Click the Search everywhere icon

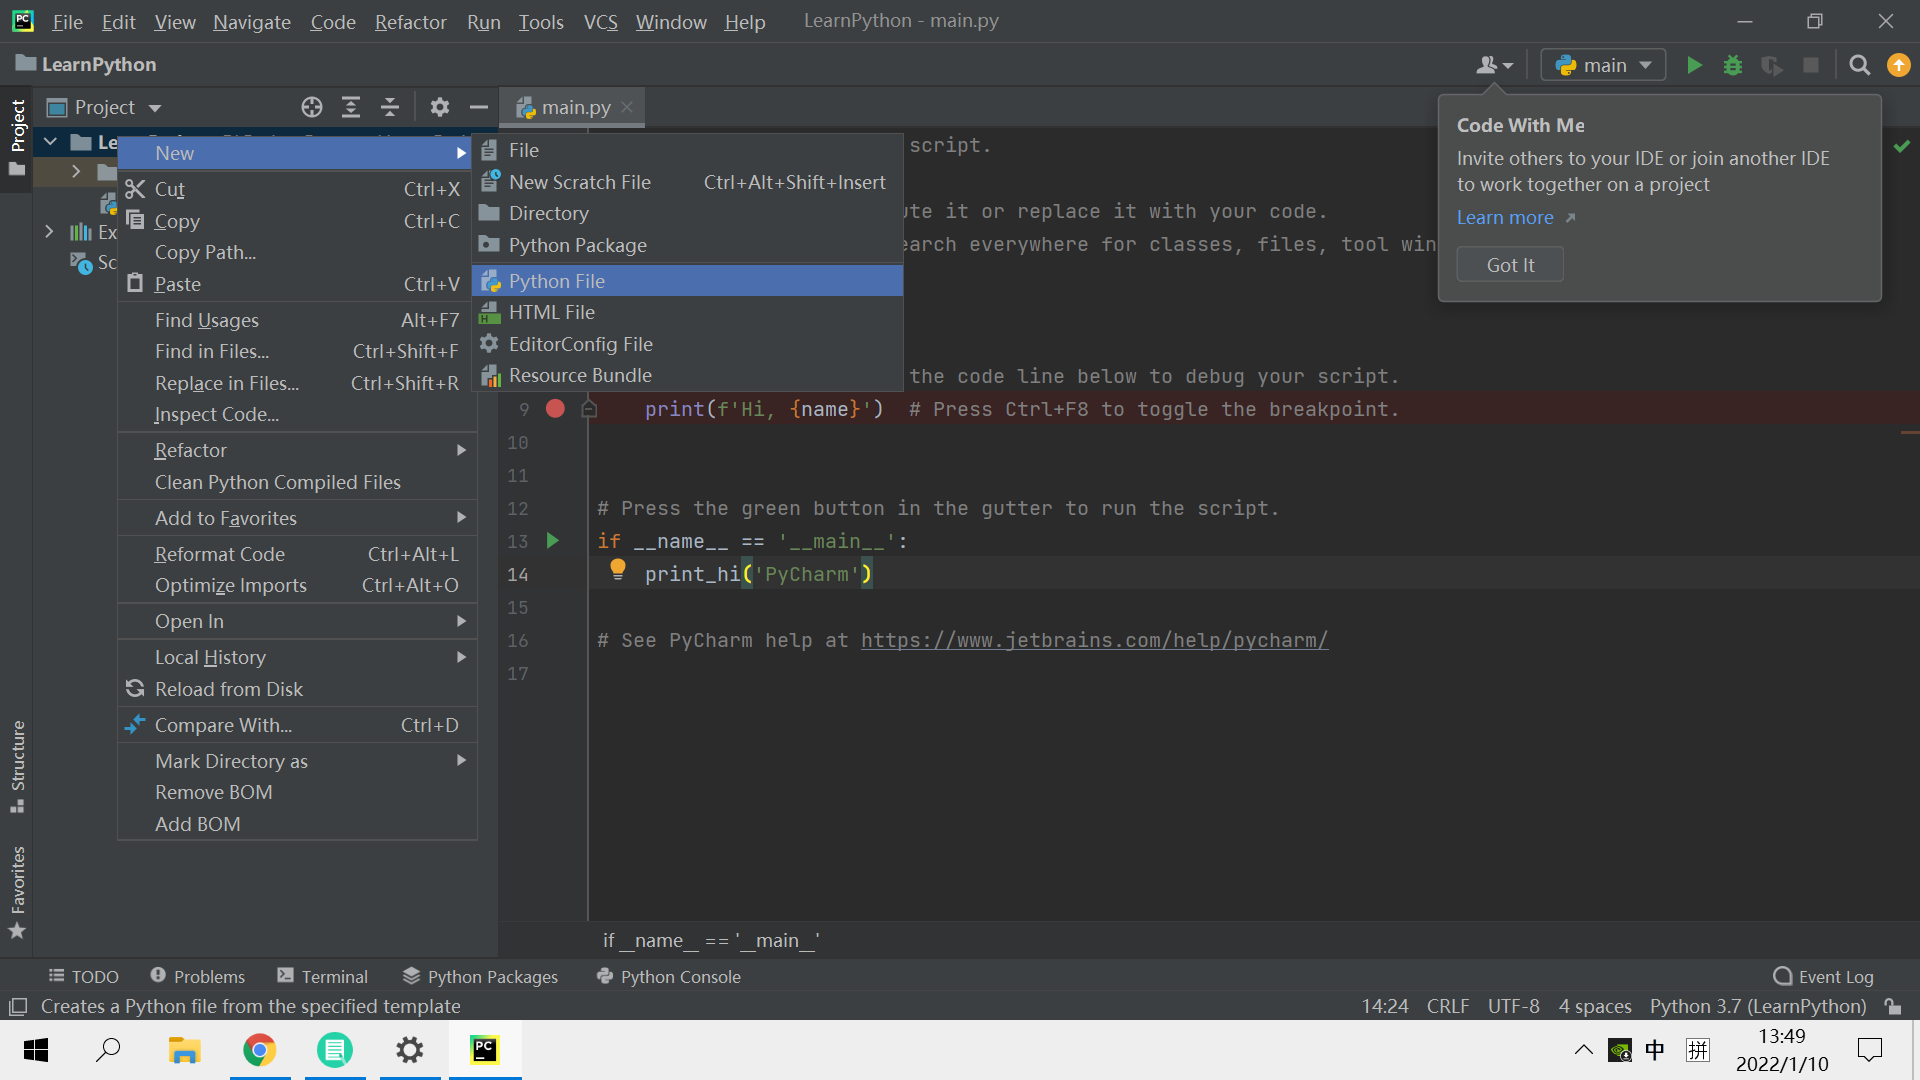click(x=1859, y=63)
